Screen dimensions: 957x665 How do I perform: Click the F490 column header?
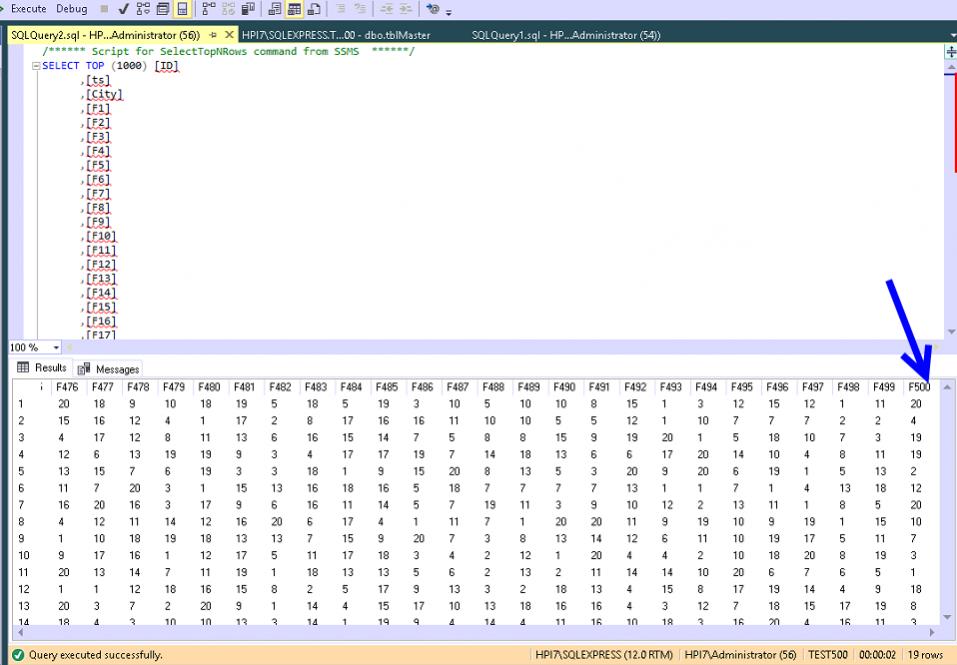click(564, 387)
